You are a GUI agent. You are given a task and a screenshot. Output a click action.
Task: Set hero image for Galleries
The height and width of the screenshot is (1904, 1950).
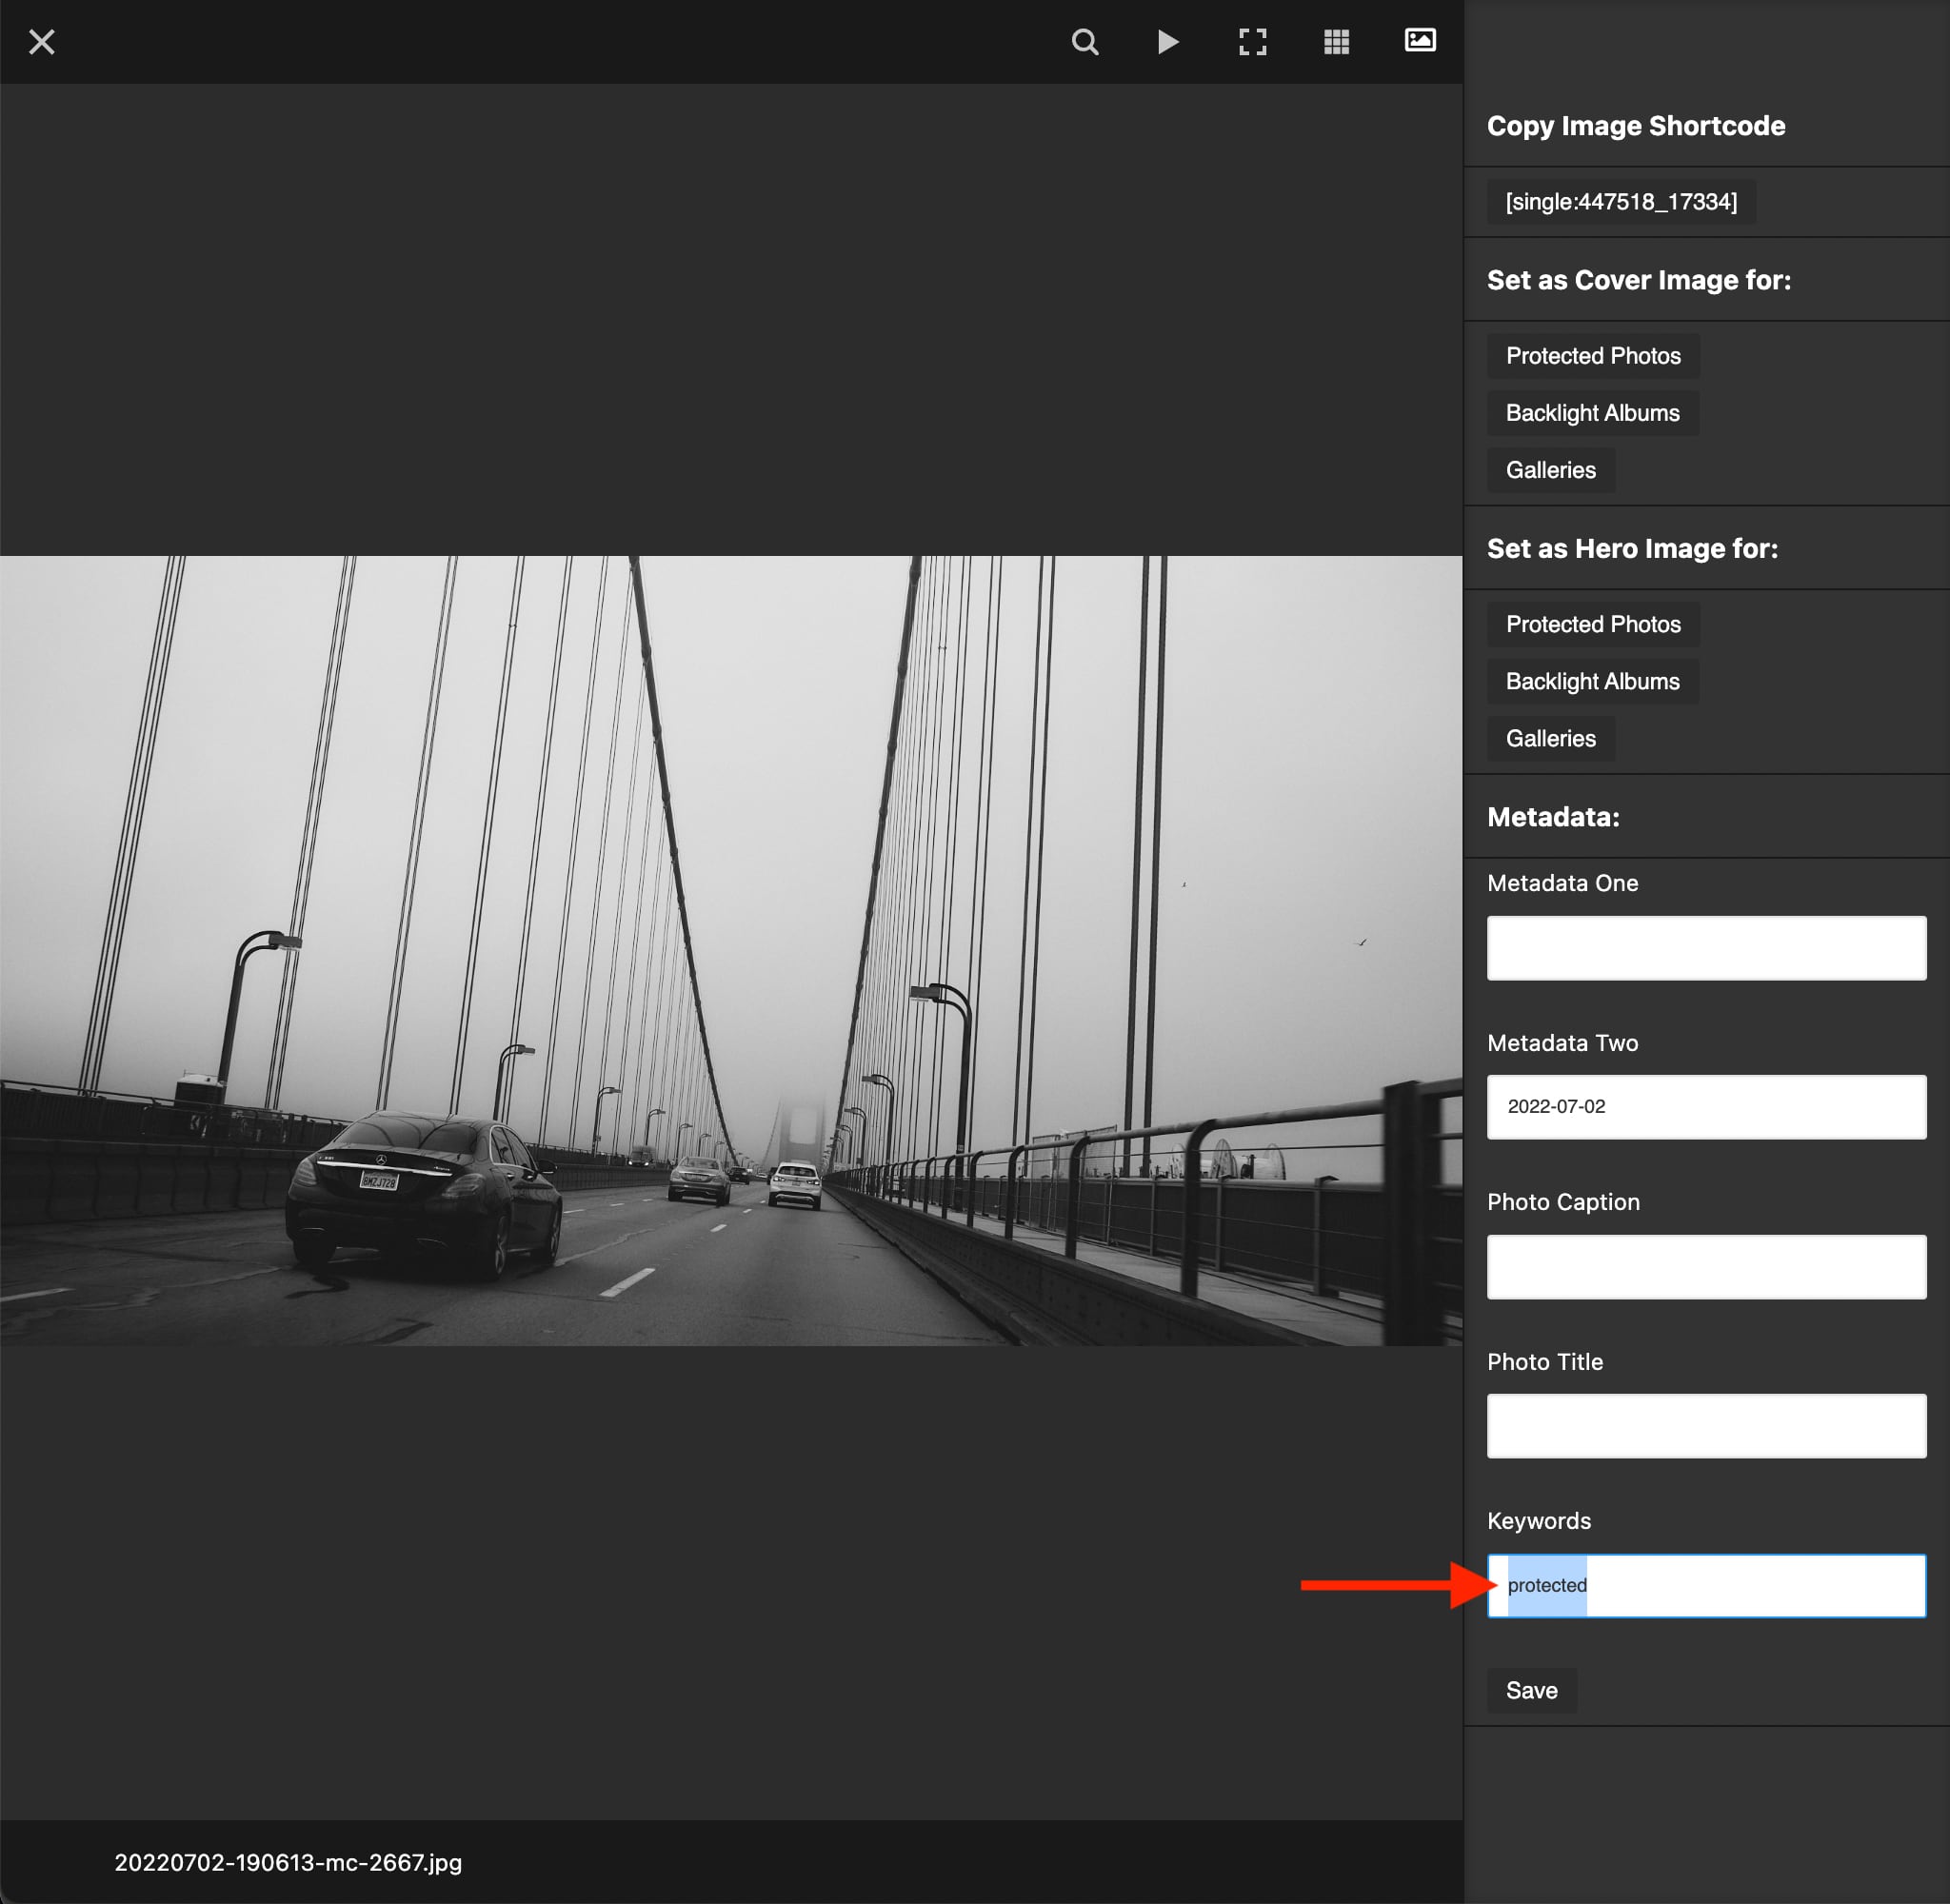[1550, 738]
